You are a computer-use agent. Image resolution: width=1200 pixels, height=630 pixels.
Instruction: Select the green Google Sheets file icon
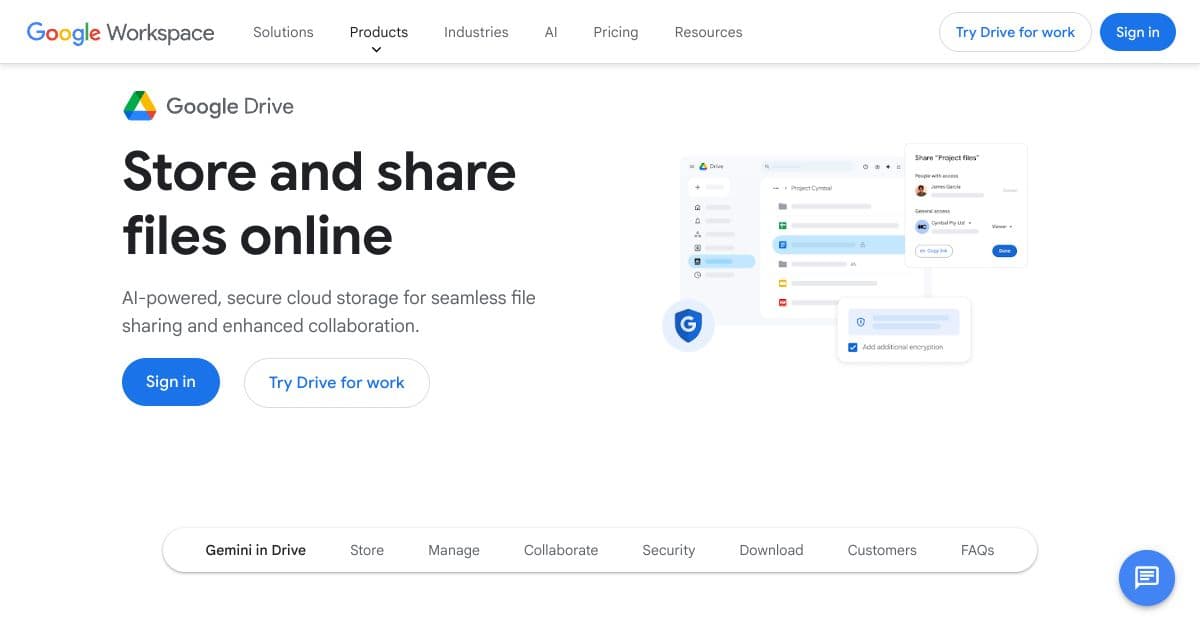point(784,224)
